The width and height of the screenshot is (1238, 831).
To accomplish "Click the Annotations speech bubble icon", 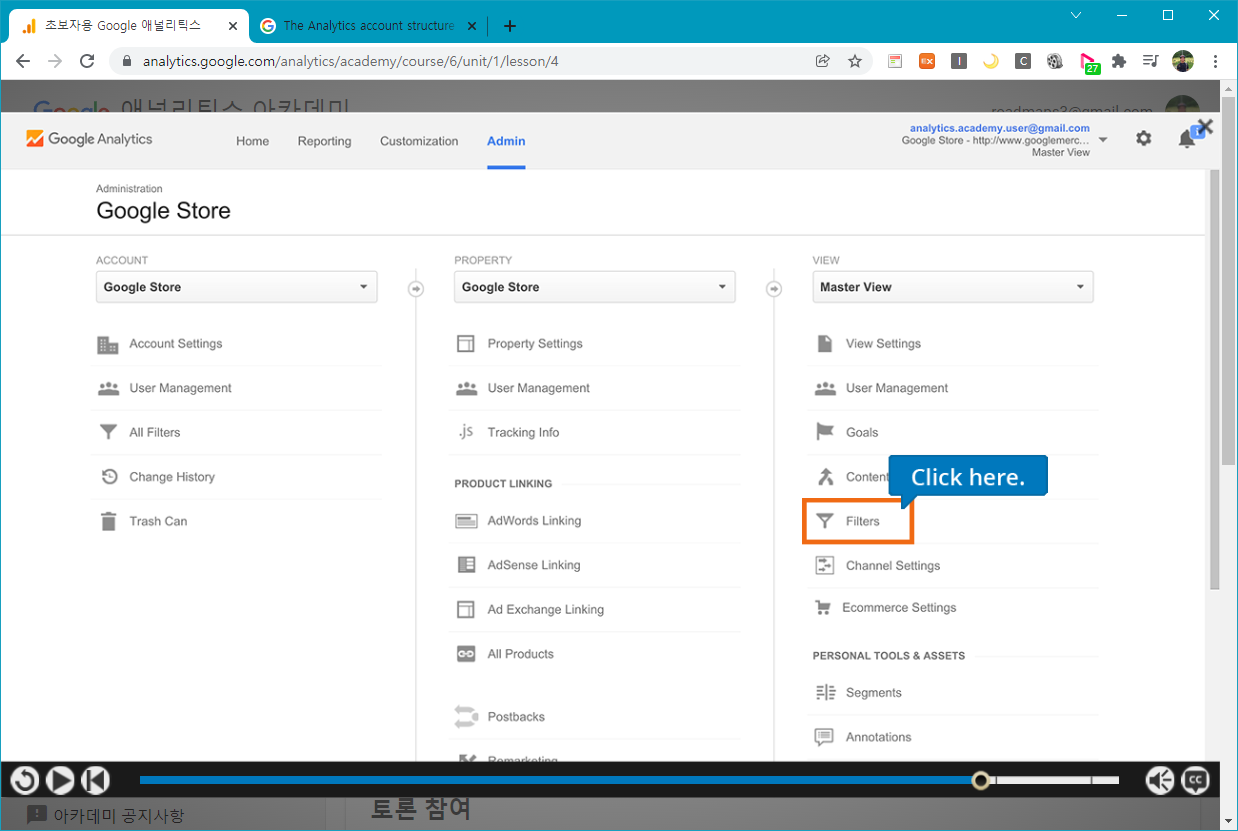I will point(824,737).
